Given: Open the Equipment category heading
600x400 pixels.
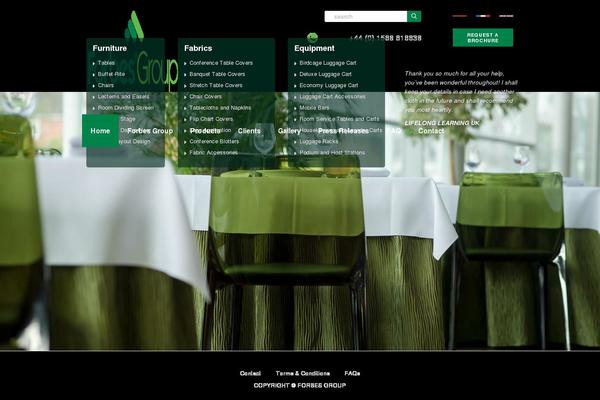Looking at the screenshot, I should coord(315,48).
